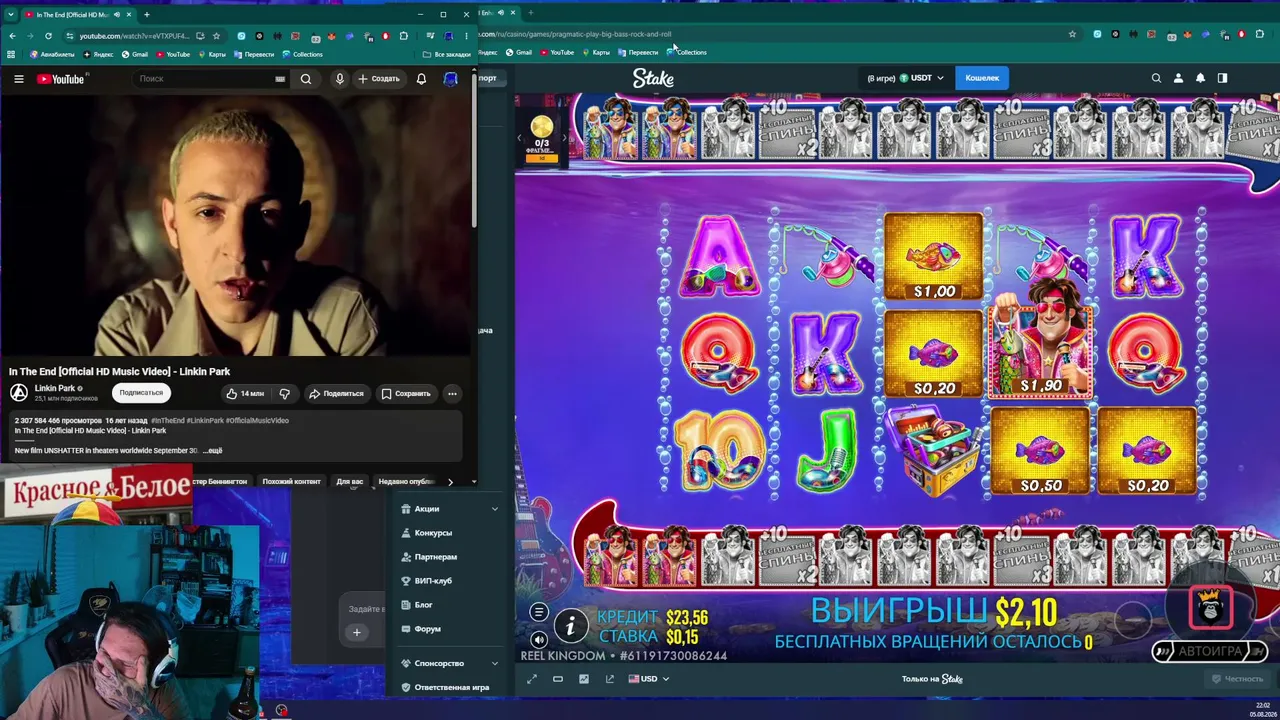1280x720 pixels.
Task: Select the Для вас chip
Action: (350, 482)
